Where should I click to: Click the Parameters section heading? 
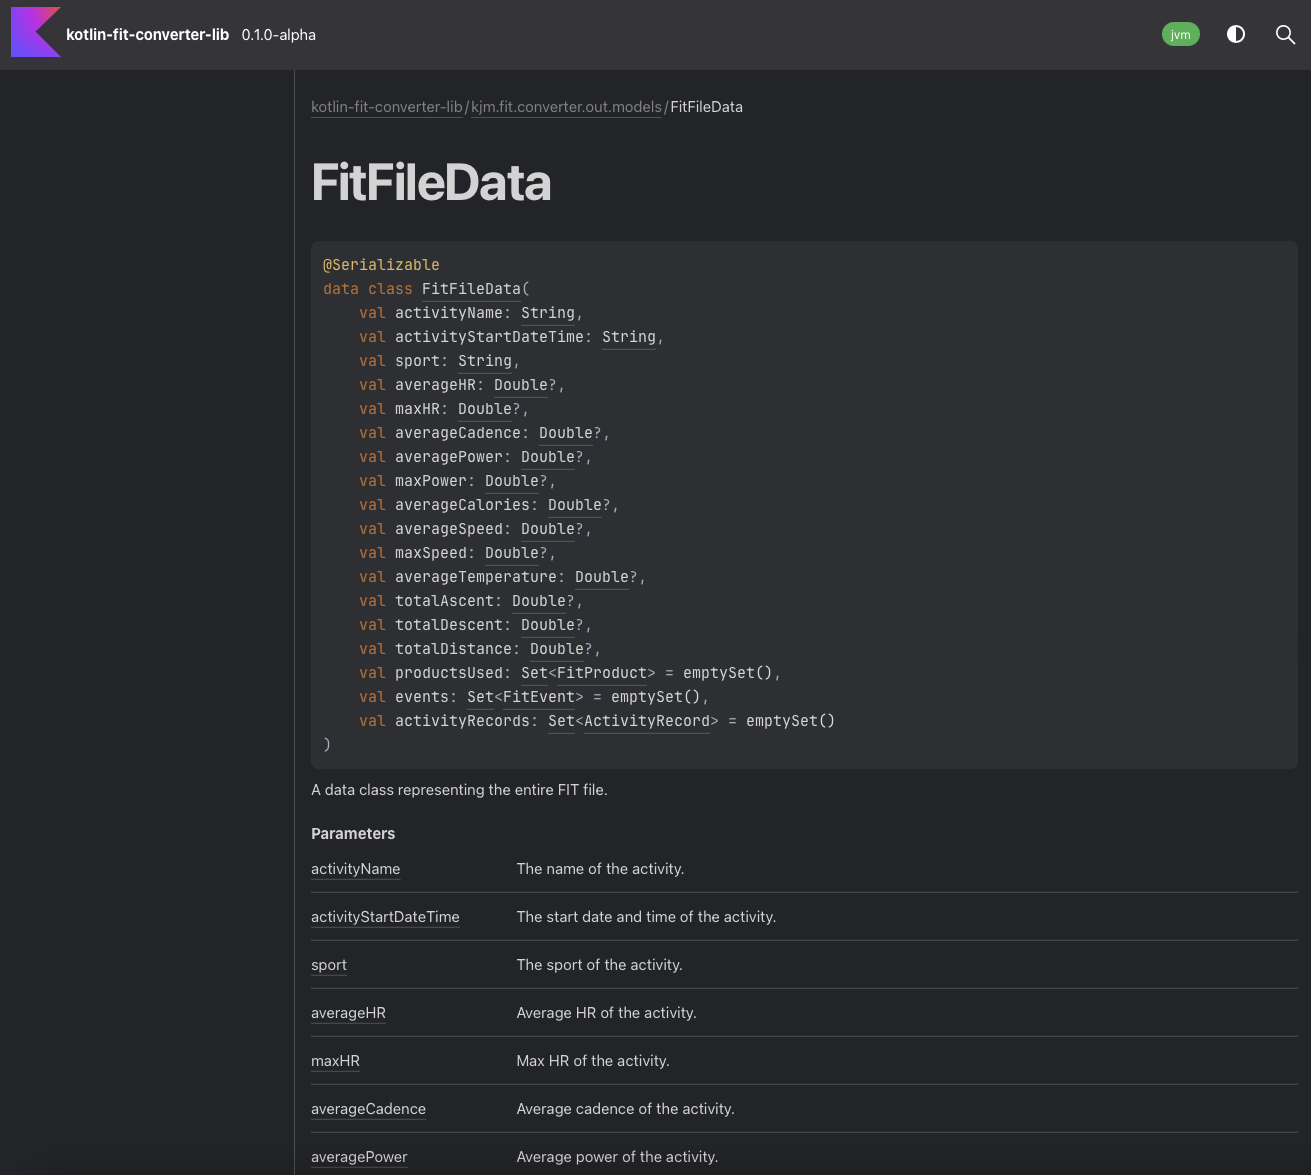point(353,834)
